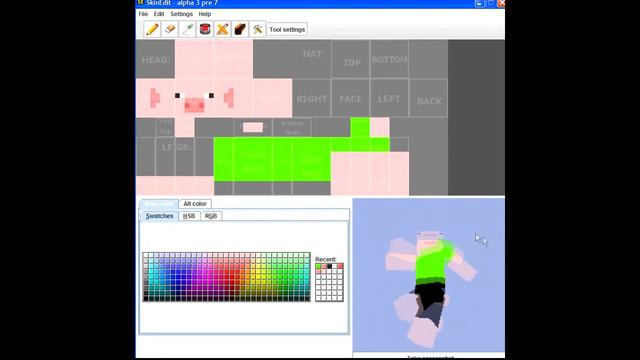
Task: Click the hat FACE template region
Action: coord(351,98)
